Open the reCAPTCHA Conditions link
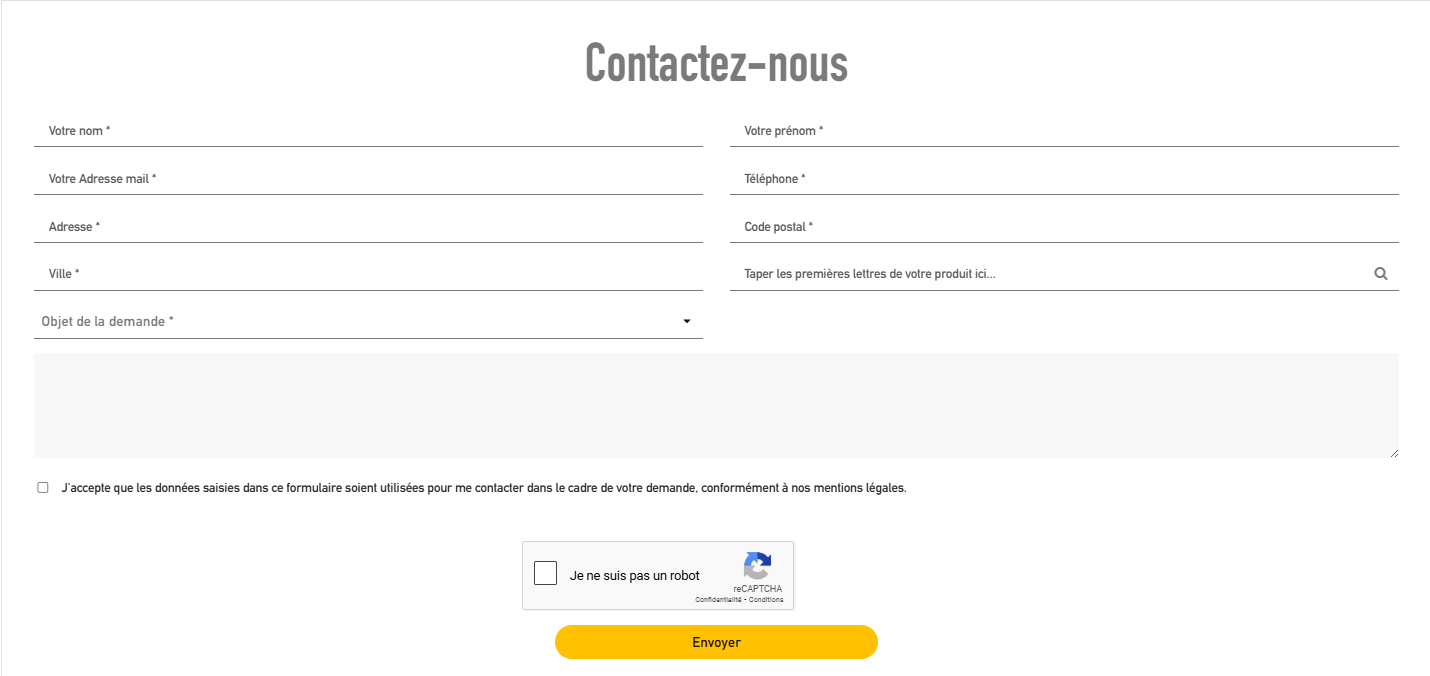Image resolution: width=1430 pixels, height=676 pixels. click(766, 600)
